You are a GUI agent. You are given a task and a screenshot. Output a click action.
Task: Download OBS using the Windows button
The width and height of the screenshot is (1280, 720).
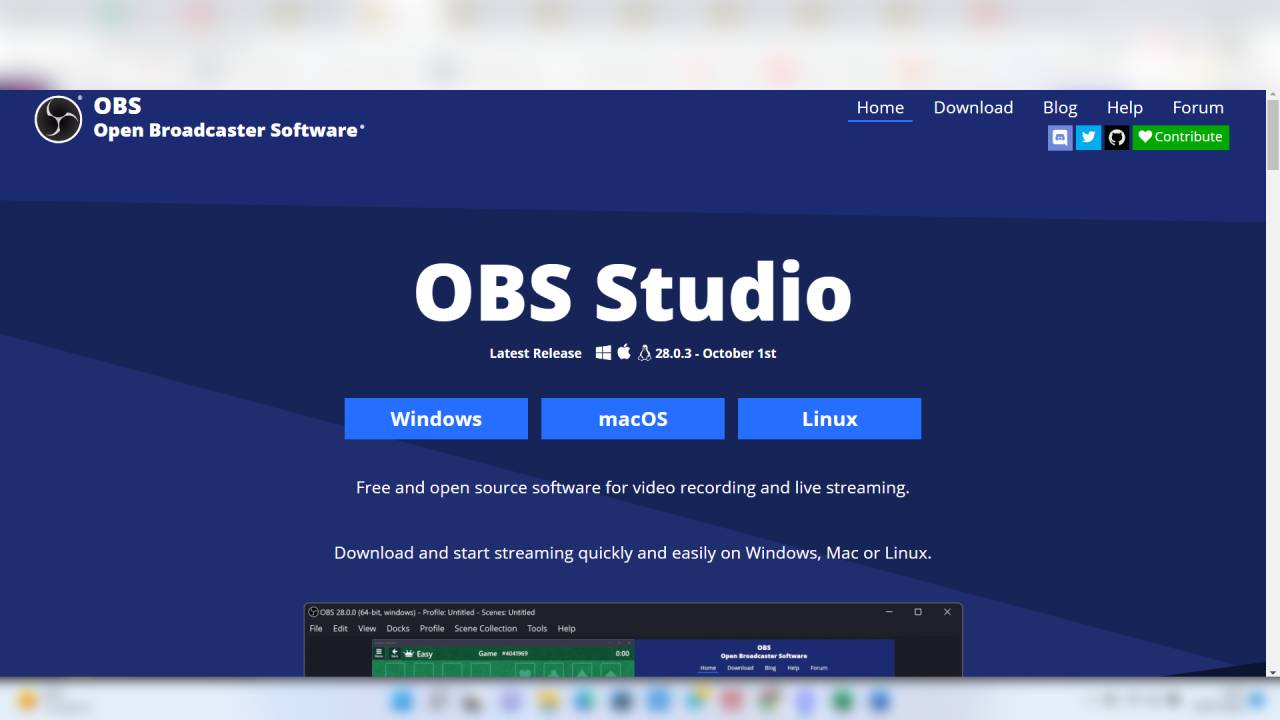pos(436,418)
